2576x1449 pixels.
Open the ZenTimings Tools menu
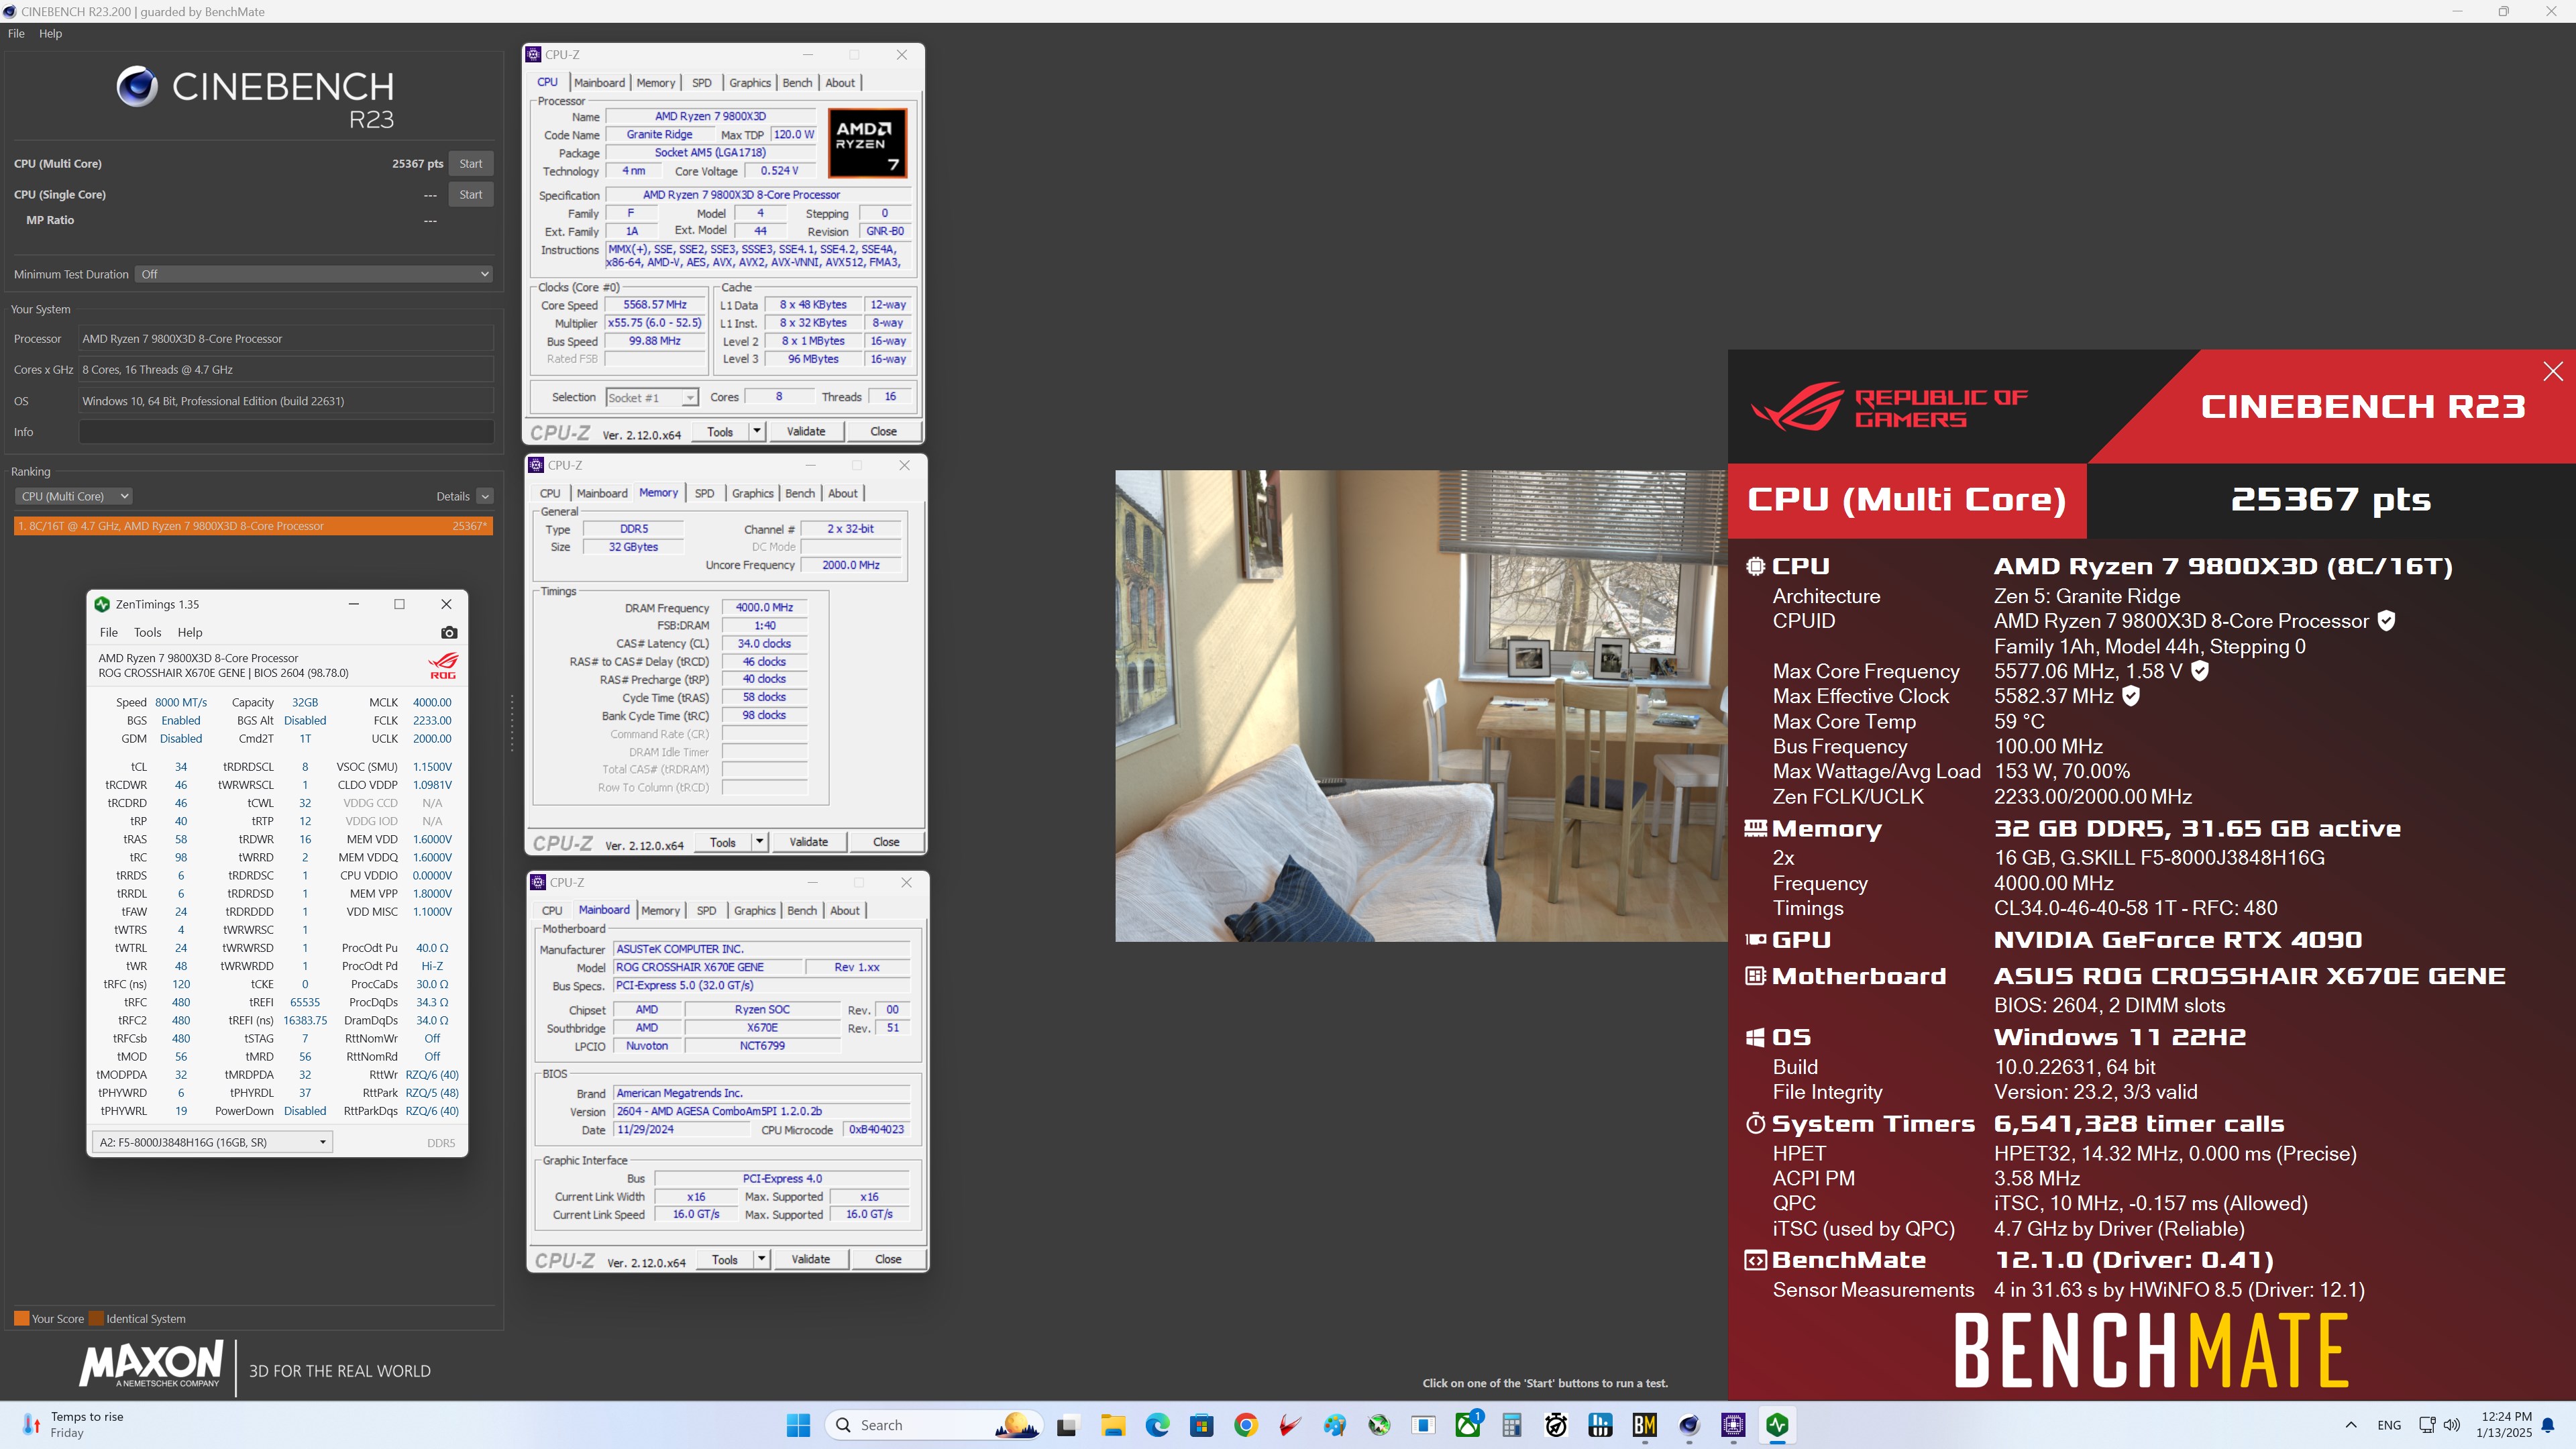click(147, 632)
